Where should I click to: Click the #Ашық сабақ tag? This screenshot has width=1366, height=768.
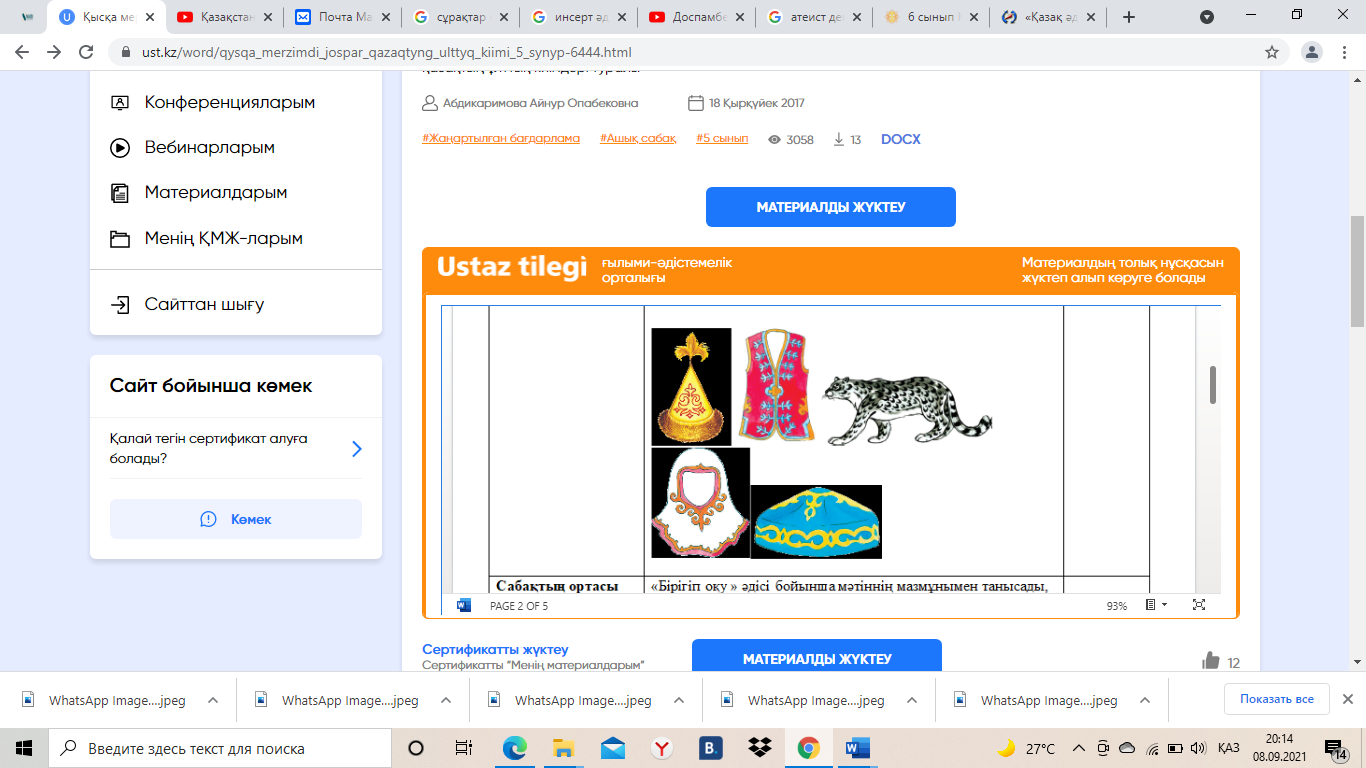[x=638, y=139]
